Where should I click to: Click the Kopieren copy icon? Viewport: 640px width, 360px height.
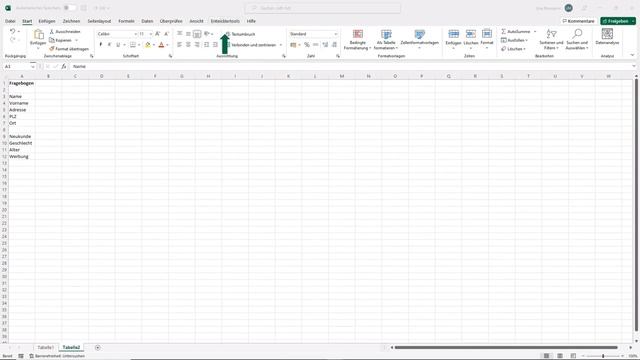[52, 40]
